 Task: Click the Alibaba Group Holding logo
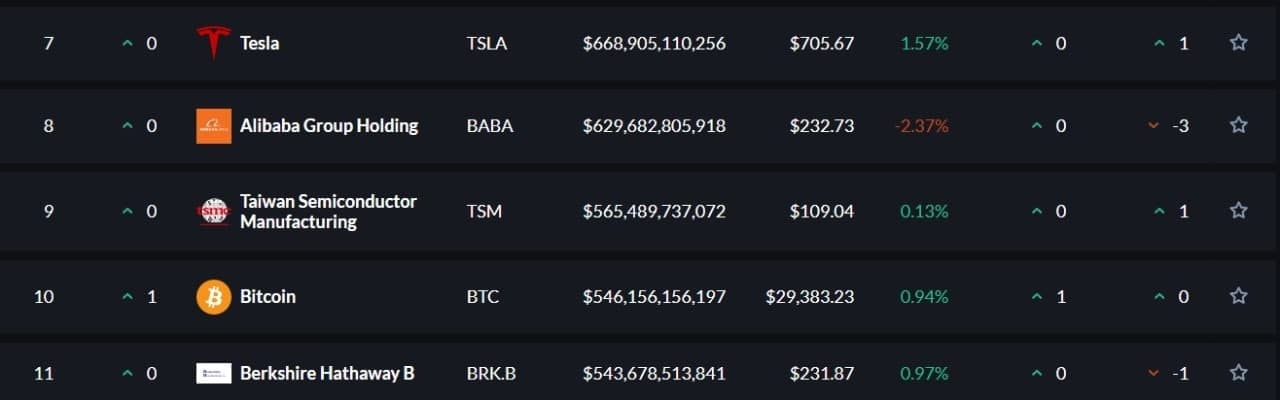[x=213, y=126]
